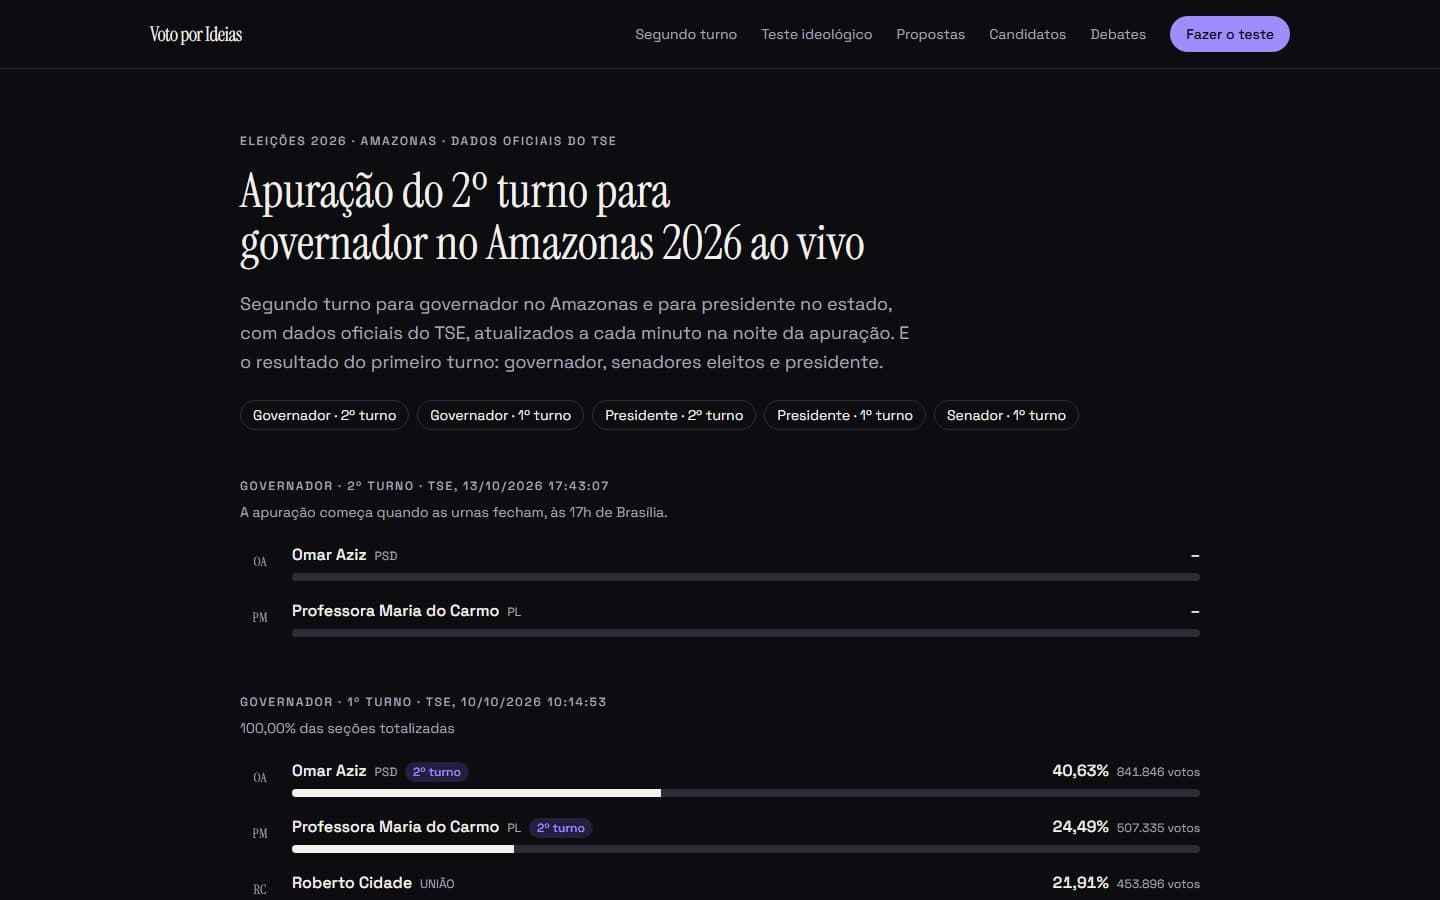Click the OA avatar beside the 40,63% result
Image resolution: width=1440 pixels, height=900 pixels.
[x=260, y=778]
